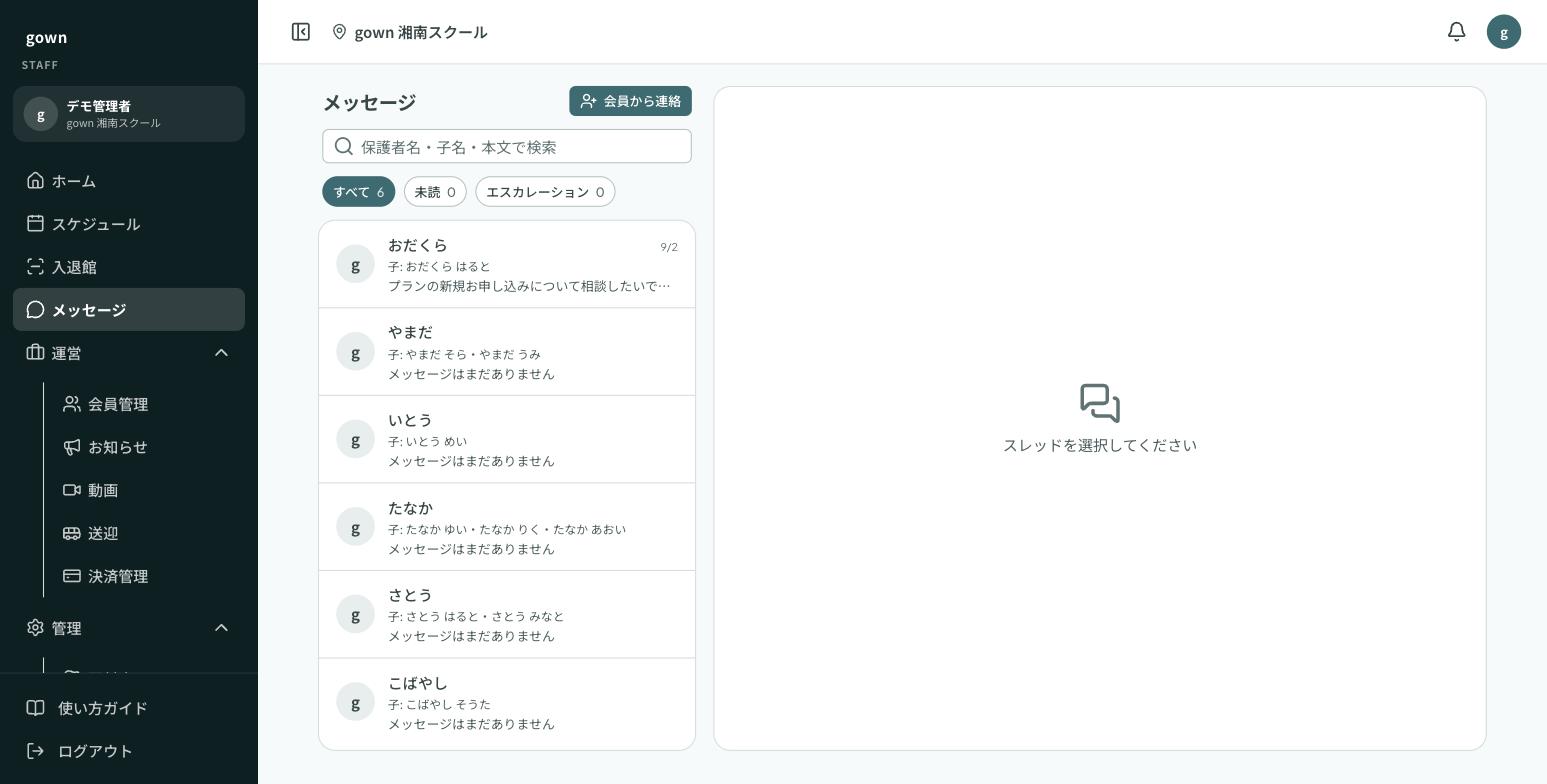
Task: Open 決済管理 in the sidebar
Action: pos(147,576)
